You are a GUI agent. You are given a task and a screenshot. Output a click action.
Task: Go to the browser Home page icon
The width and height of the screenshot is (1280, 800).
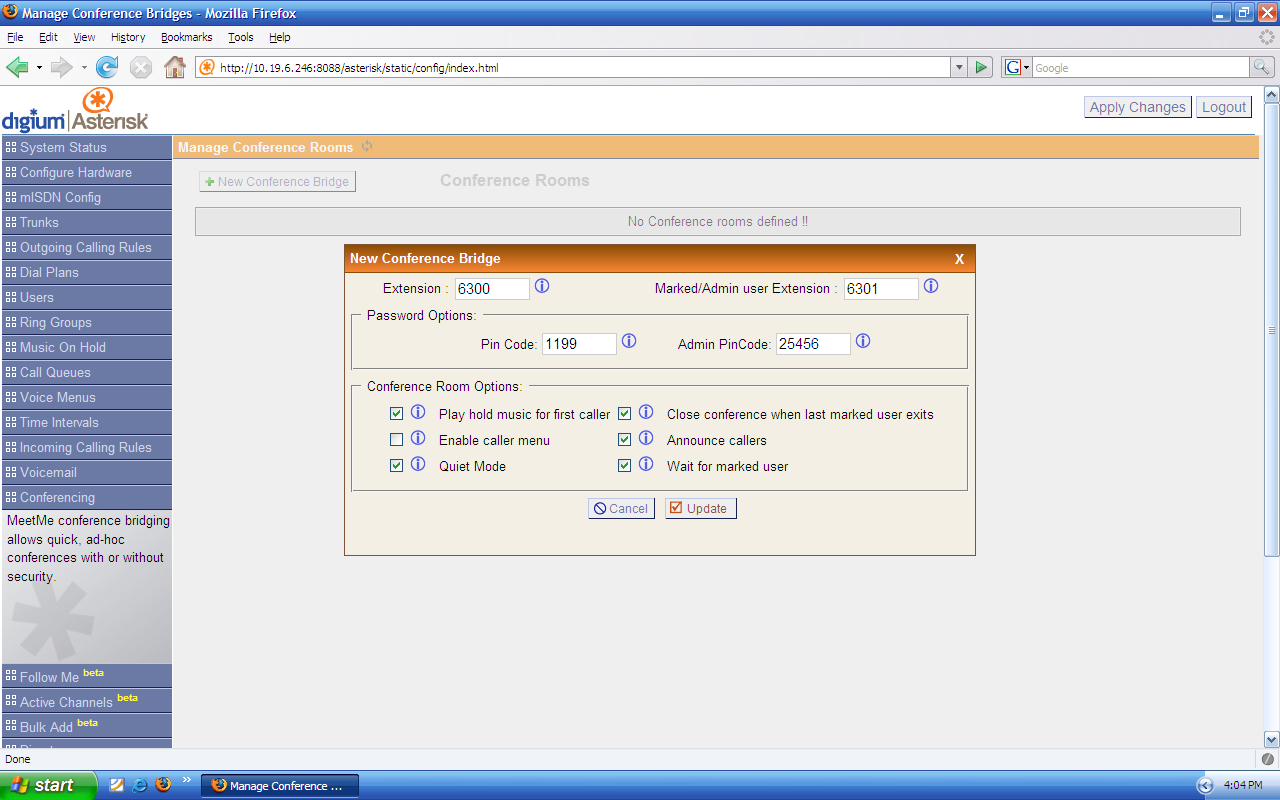(x=174, y=67)
